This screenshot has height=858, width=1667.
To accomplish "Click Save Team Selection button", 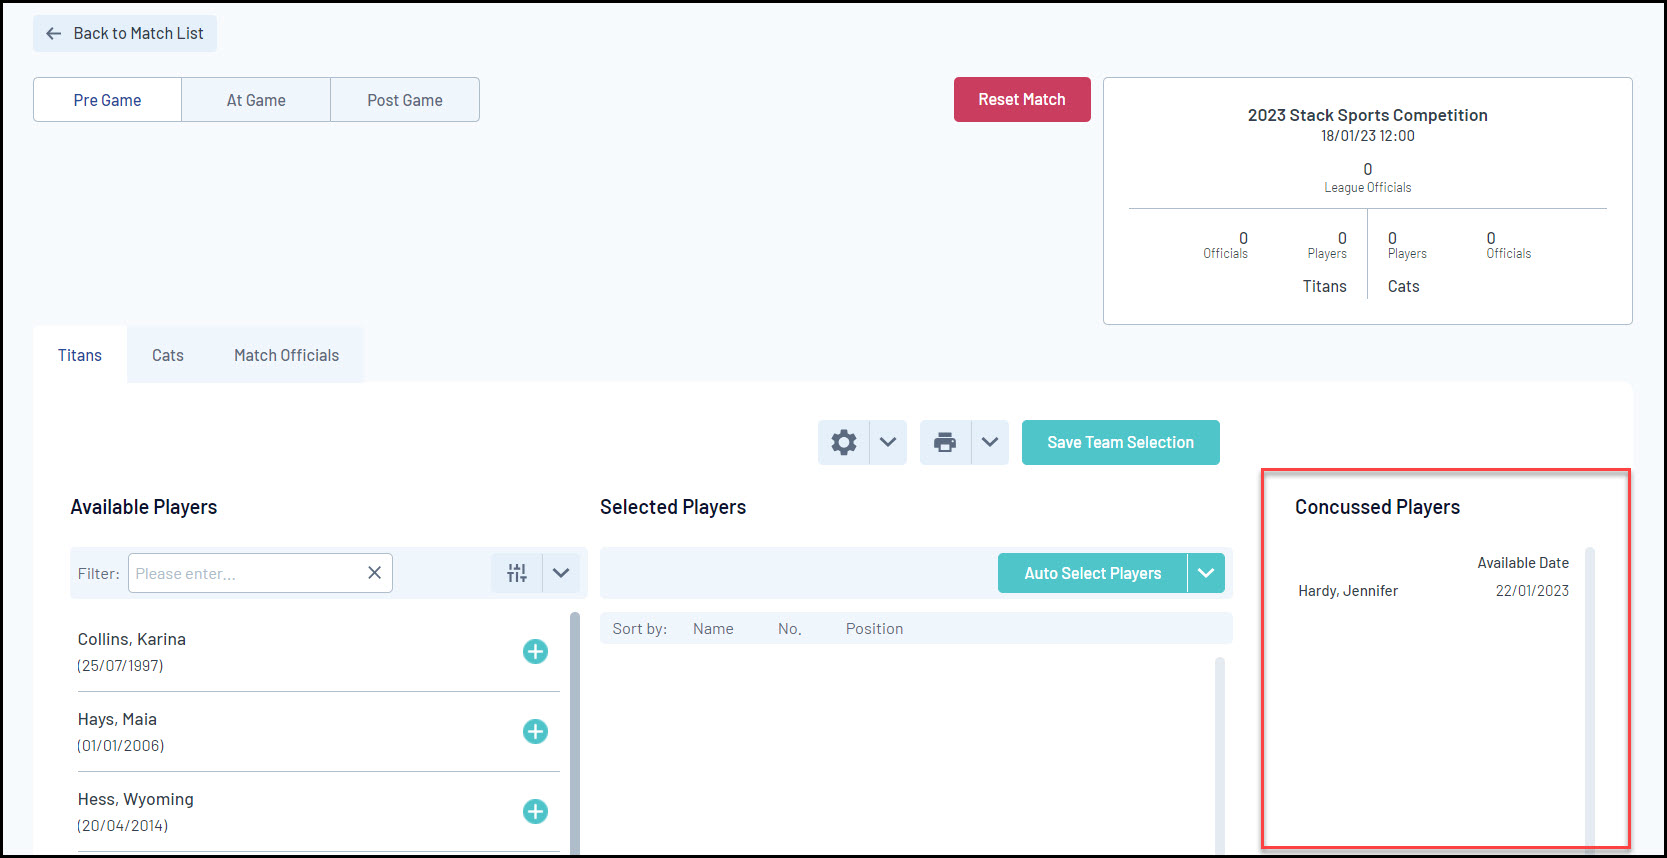I will [x=1121, y=443].
